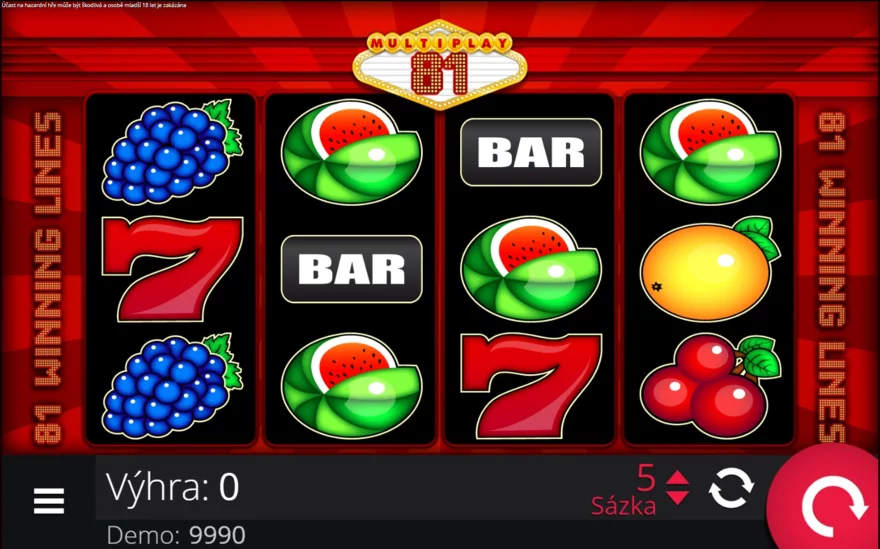880x549 pixels.
Task: Click the cherries symbol on fourth reel
Action: click(710, 385)
